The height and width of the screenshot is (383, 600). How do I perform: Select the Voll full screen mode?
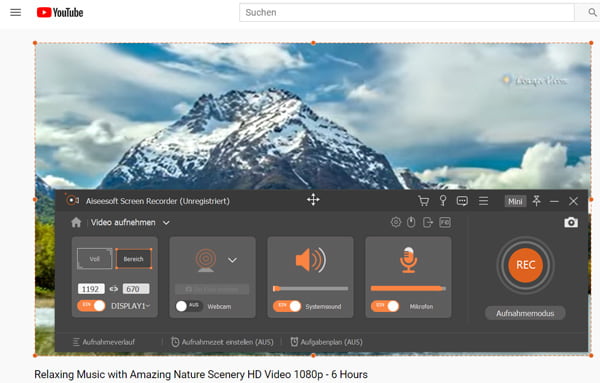[x=95, y=259]
